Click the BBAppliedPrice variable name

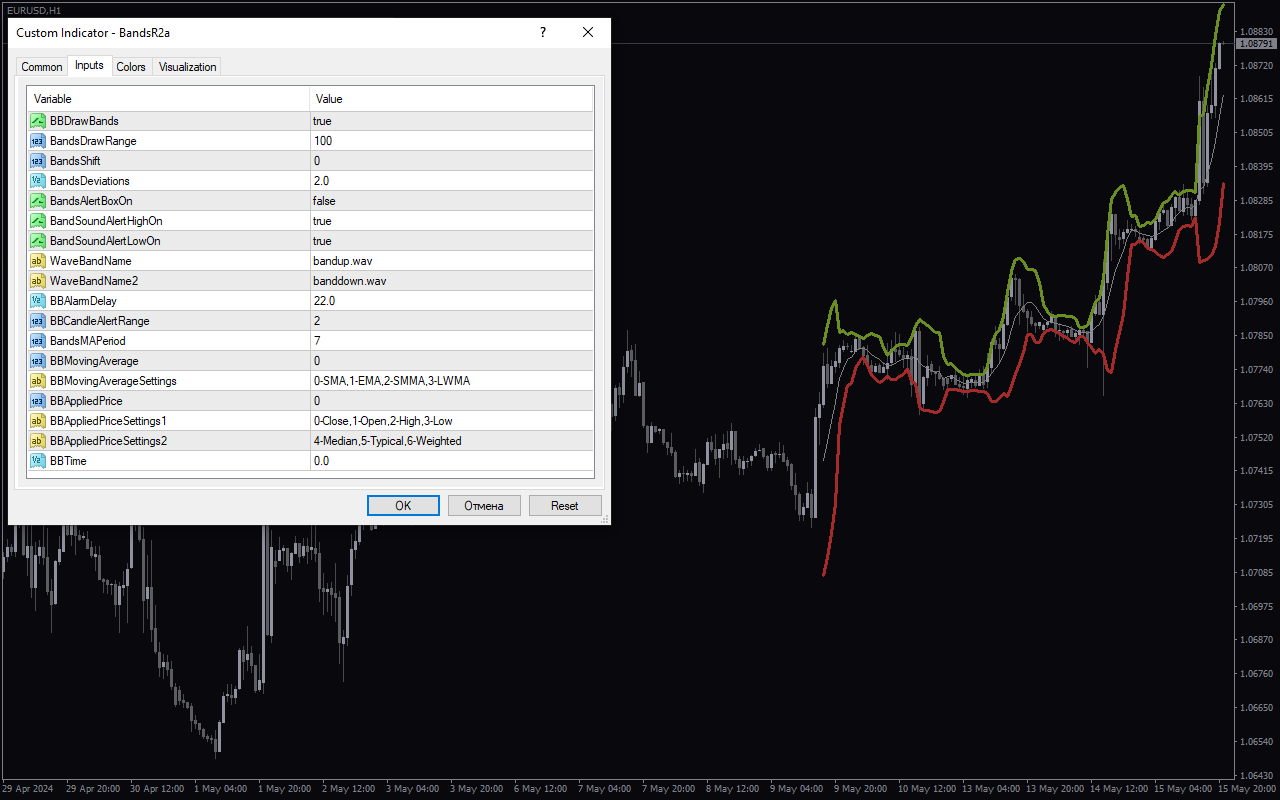pyautogui.click(x=86, y=401)
